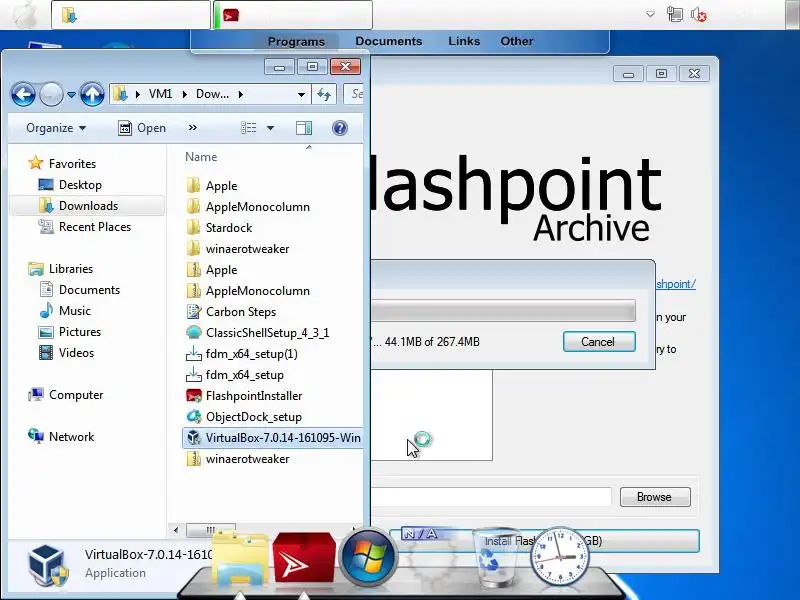Click the install path input field

[x=491, y=496]
